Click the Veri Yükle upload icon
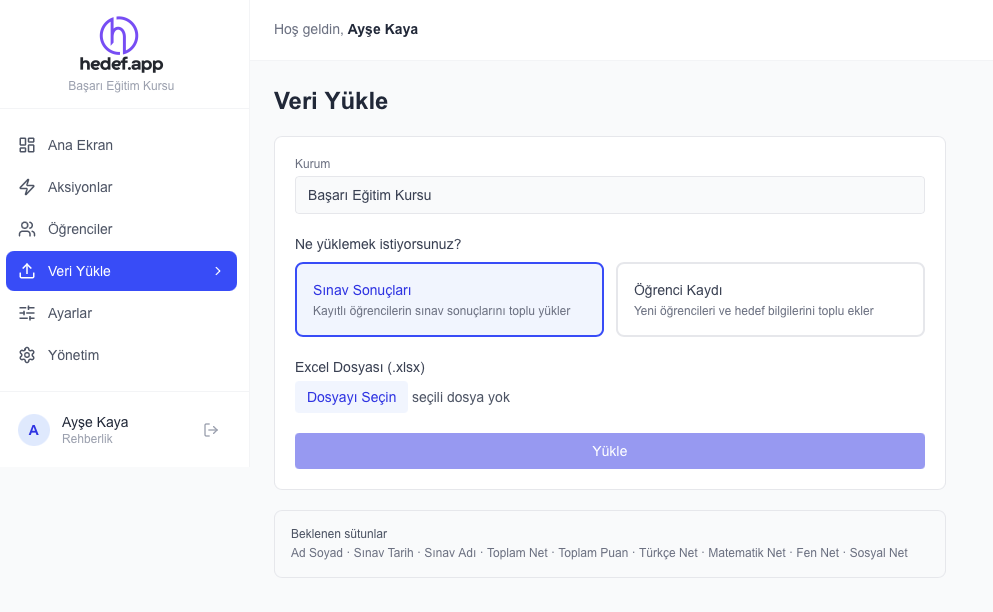 pyautogui.click(x=27, y=271)
